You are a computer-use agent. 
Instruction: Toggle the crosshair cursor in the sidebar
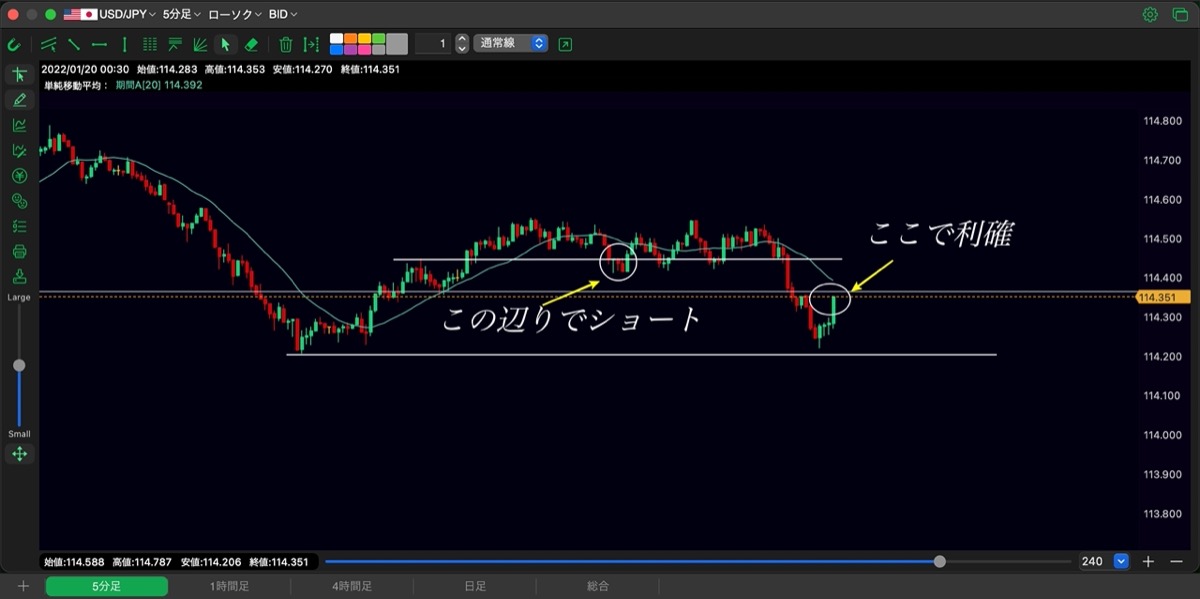[x=19, y=75]
